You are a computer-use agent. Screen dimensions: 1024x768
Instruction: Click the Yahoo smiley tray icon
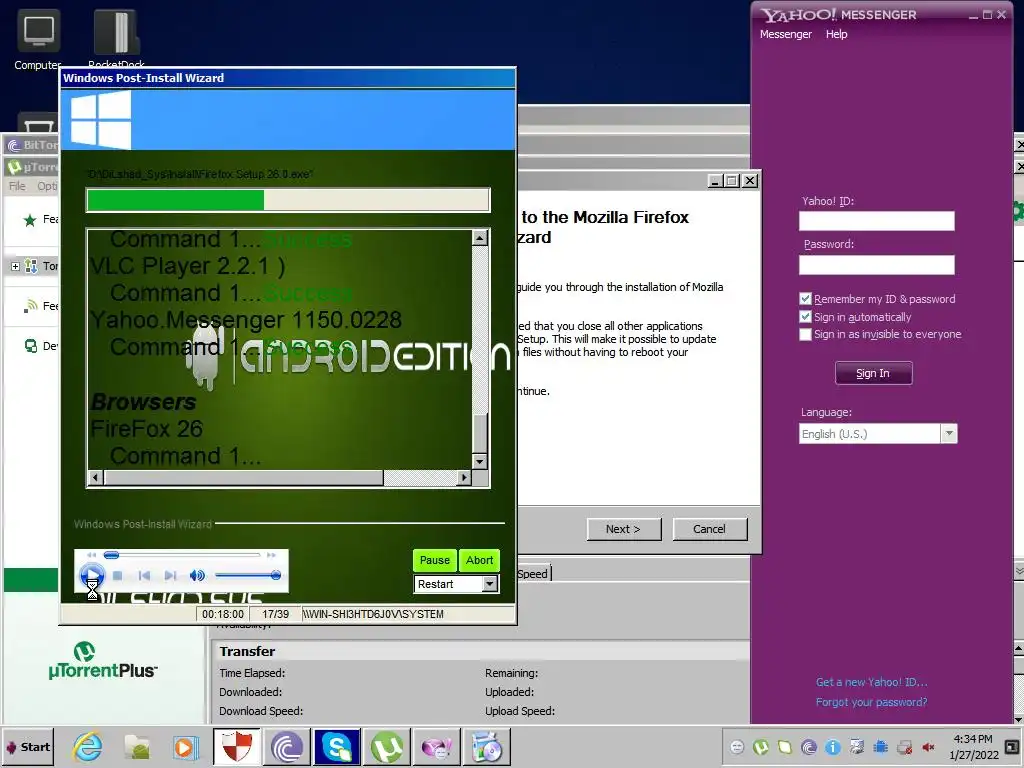tap(737, 747)
